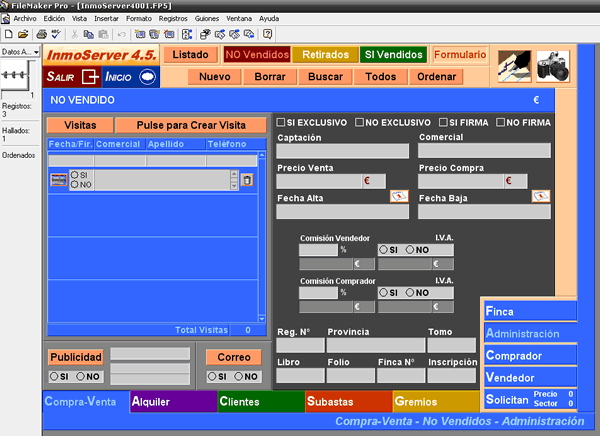
Task: Click the record icon next to Help
Action: point(249,34)
